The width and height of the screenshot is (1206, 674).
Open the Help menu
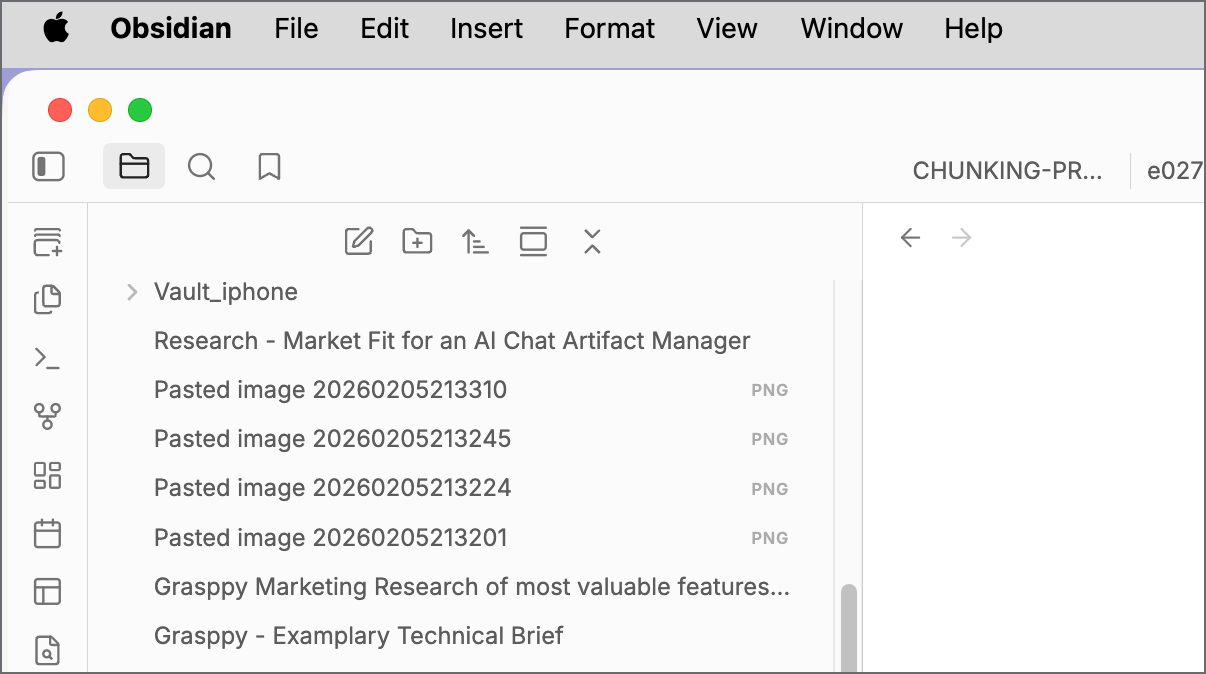(x=973, y=28)
